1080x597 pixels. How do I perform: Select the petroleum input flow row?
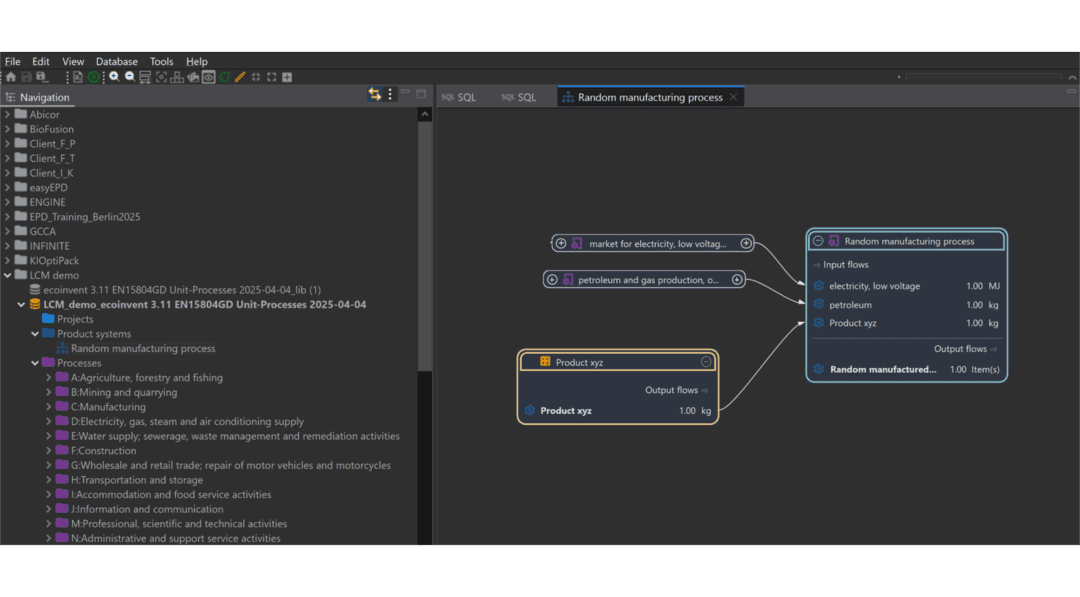850,305
